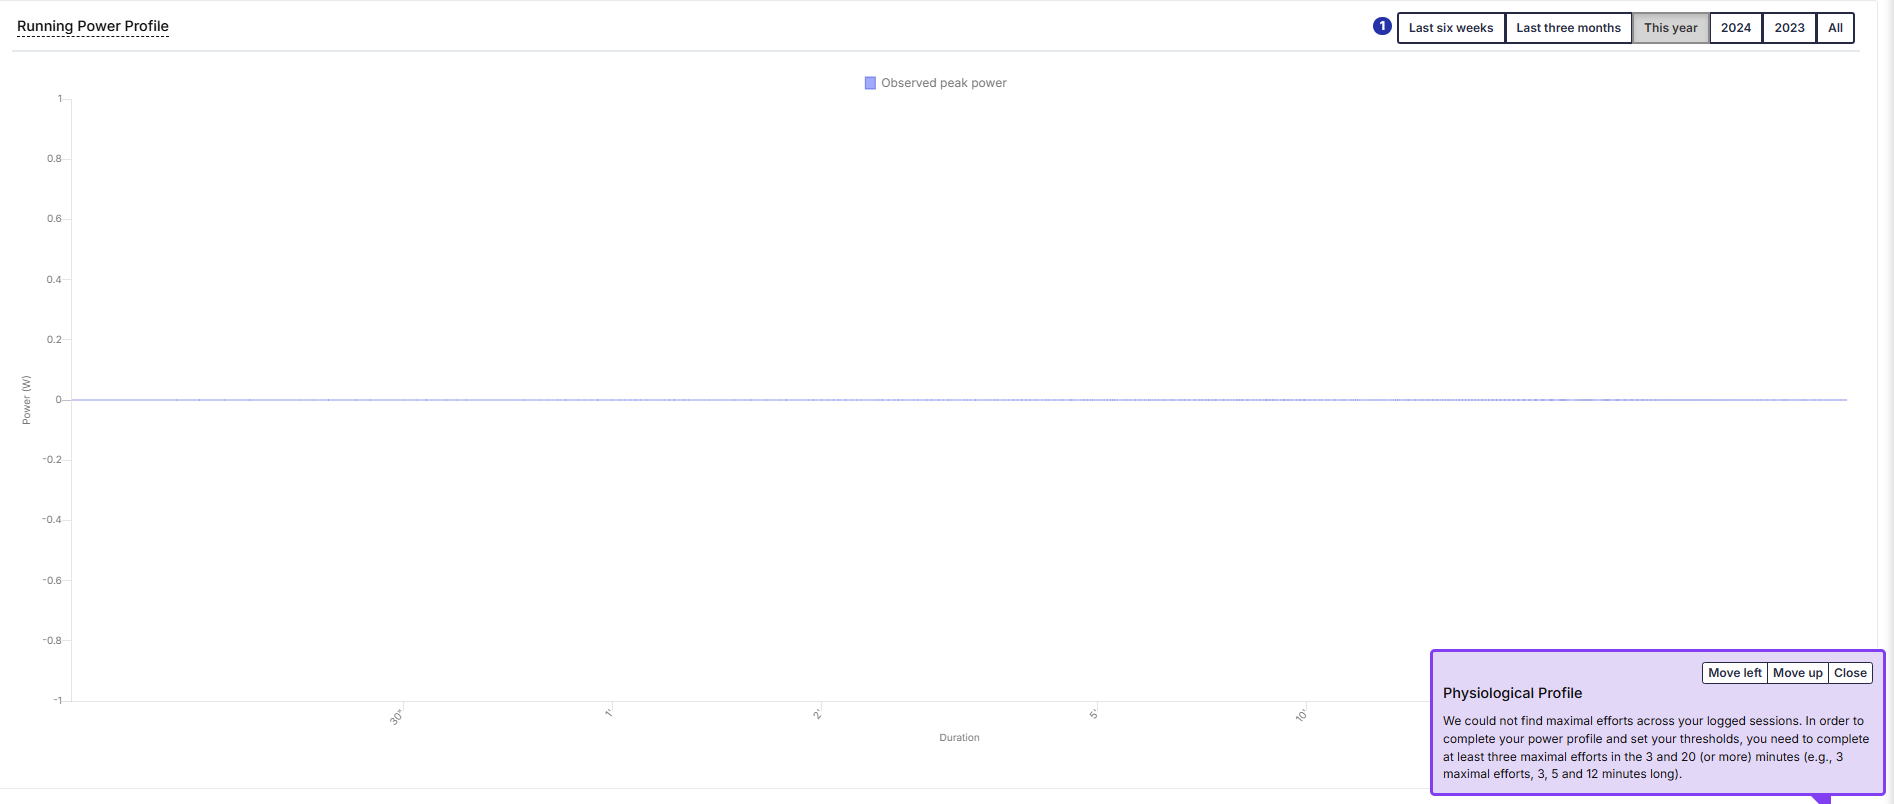This screenshot has height=804, width=1894.
Task: Click the Duration axis title
Action: click(x=959, y=738)
